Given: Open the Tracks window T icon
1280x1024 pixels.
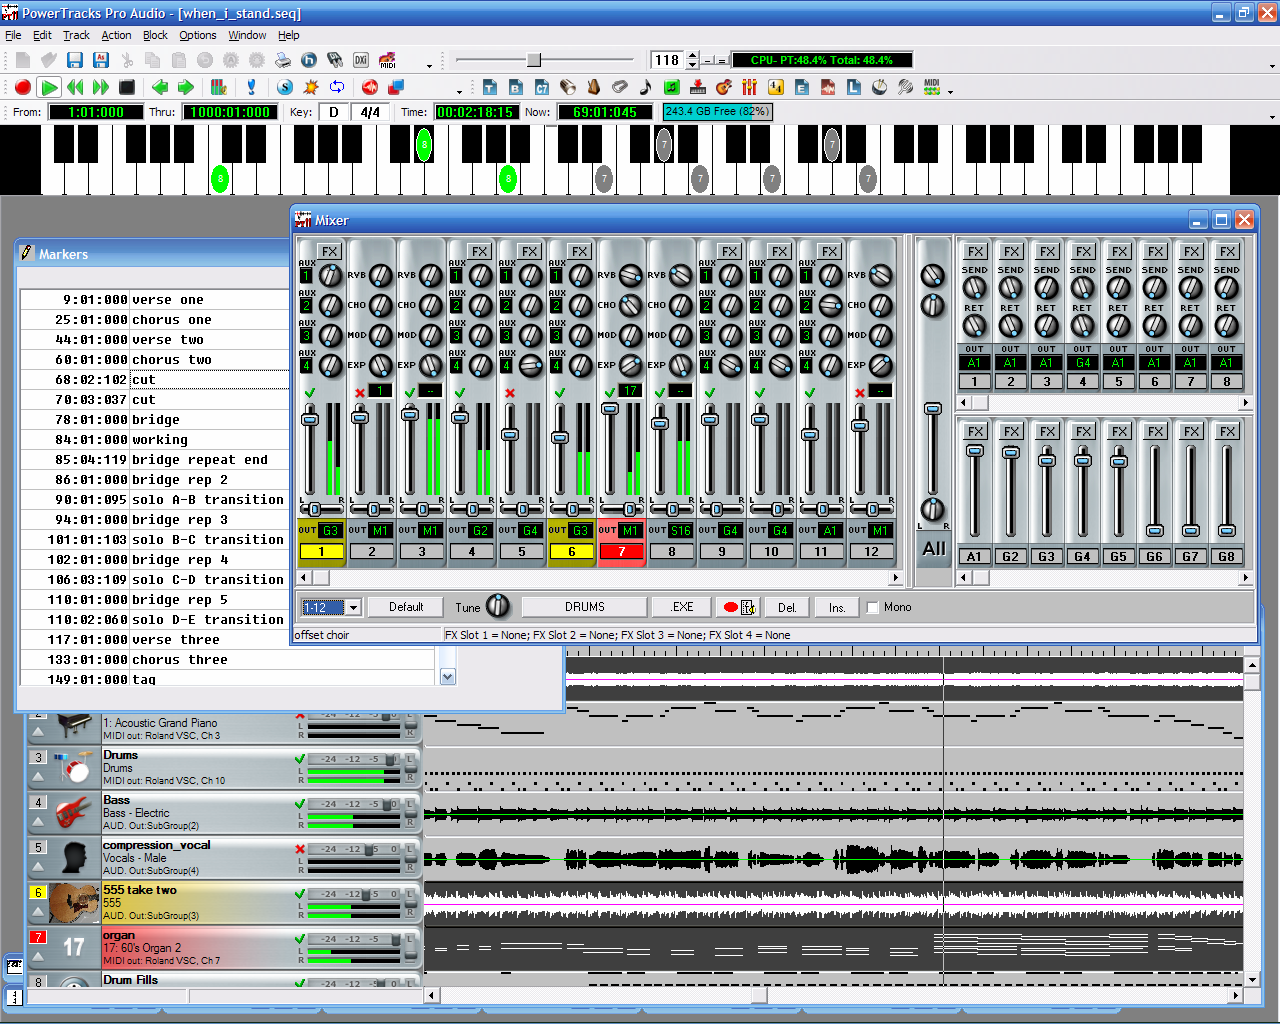Looking at the screenshot, I should click(490, 88).
